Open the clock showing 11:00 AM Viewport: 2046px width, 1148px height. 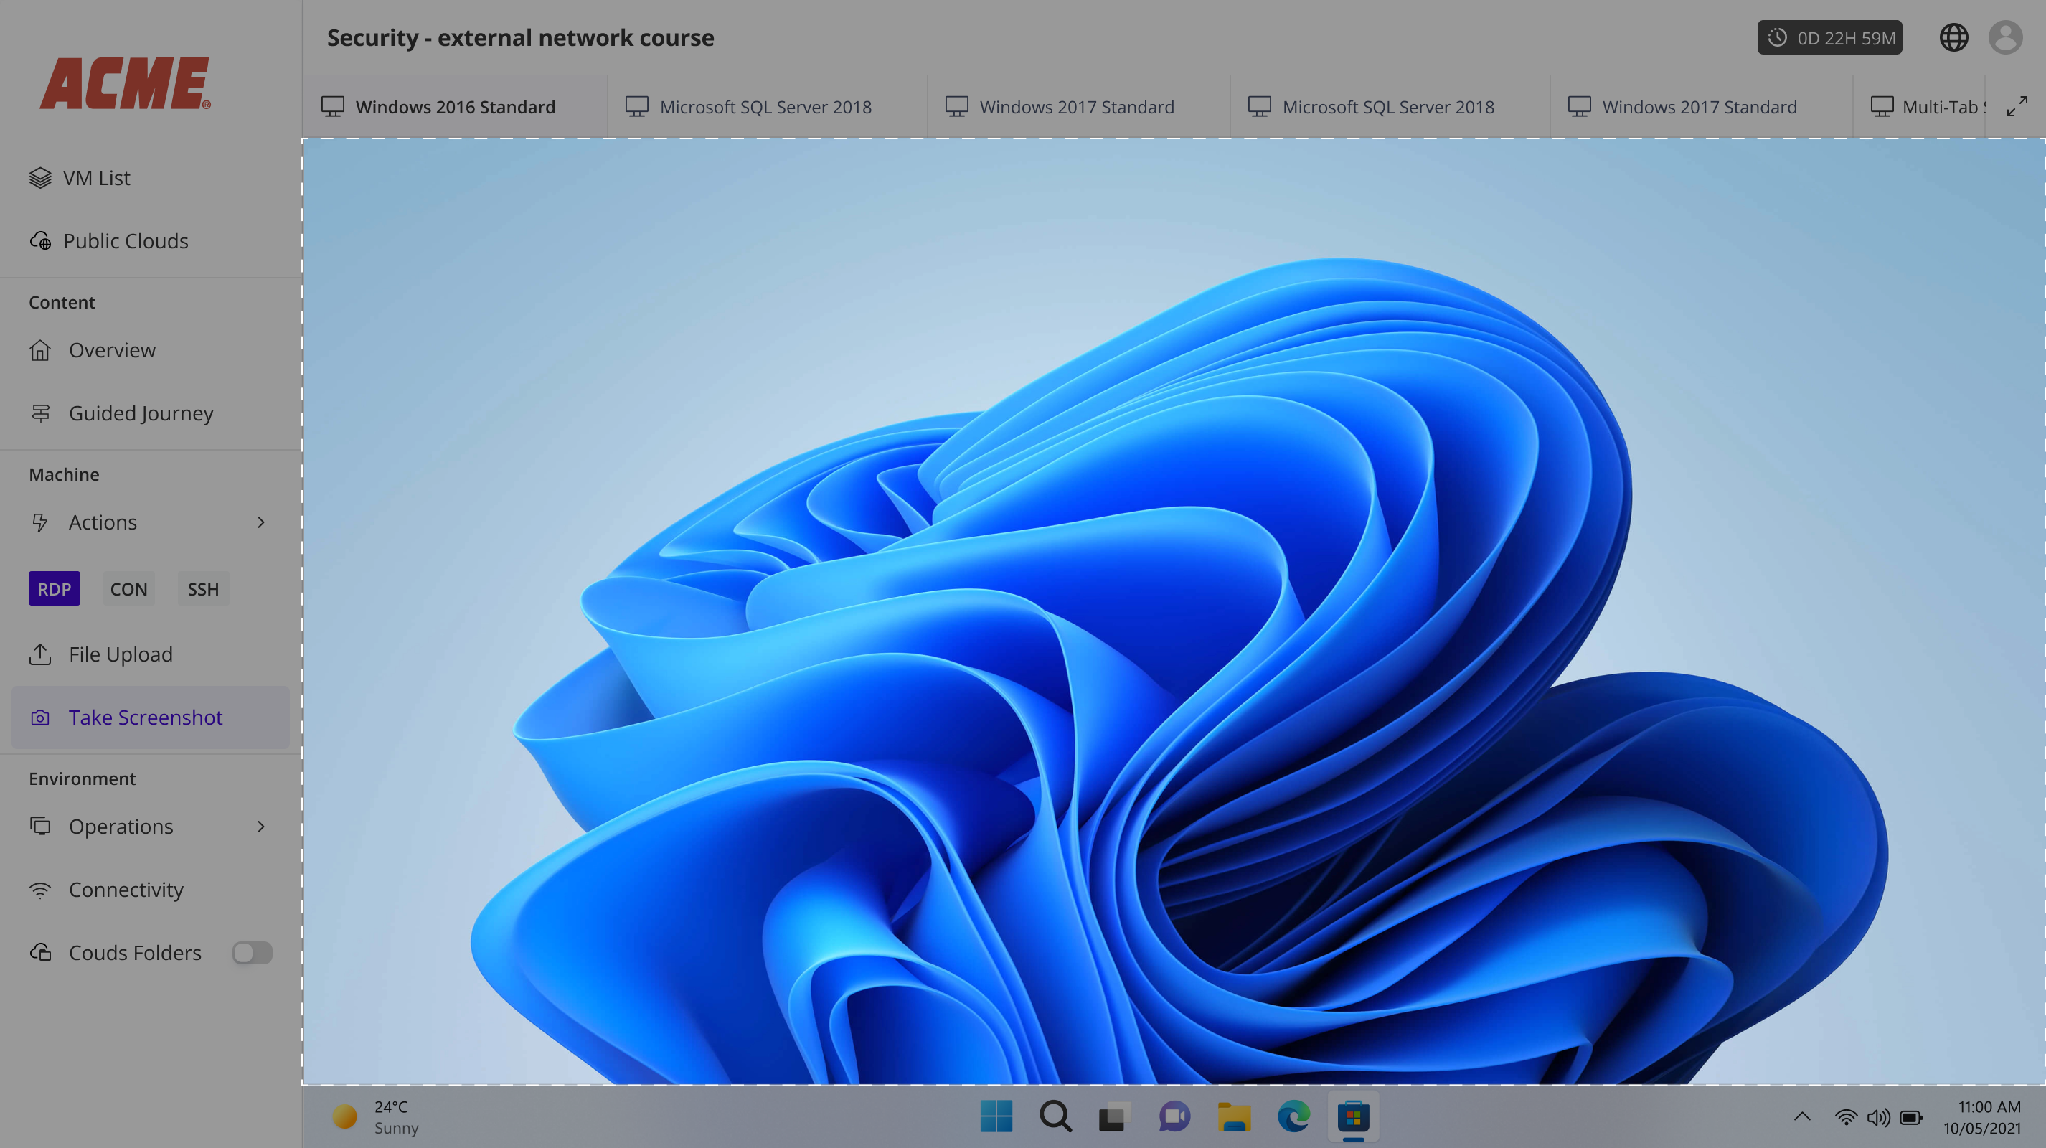tap(1982, 1117)
